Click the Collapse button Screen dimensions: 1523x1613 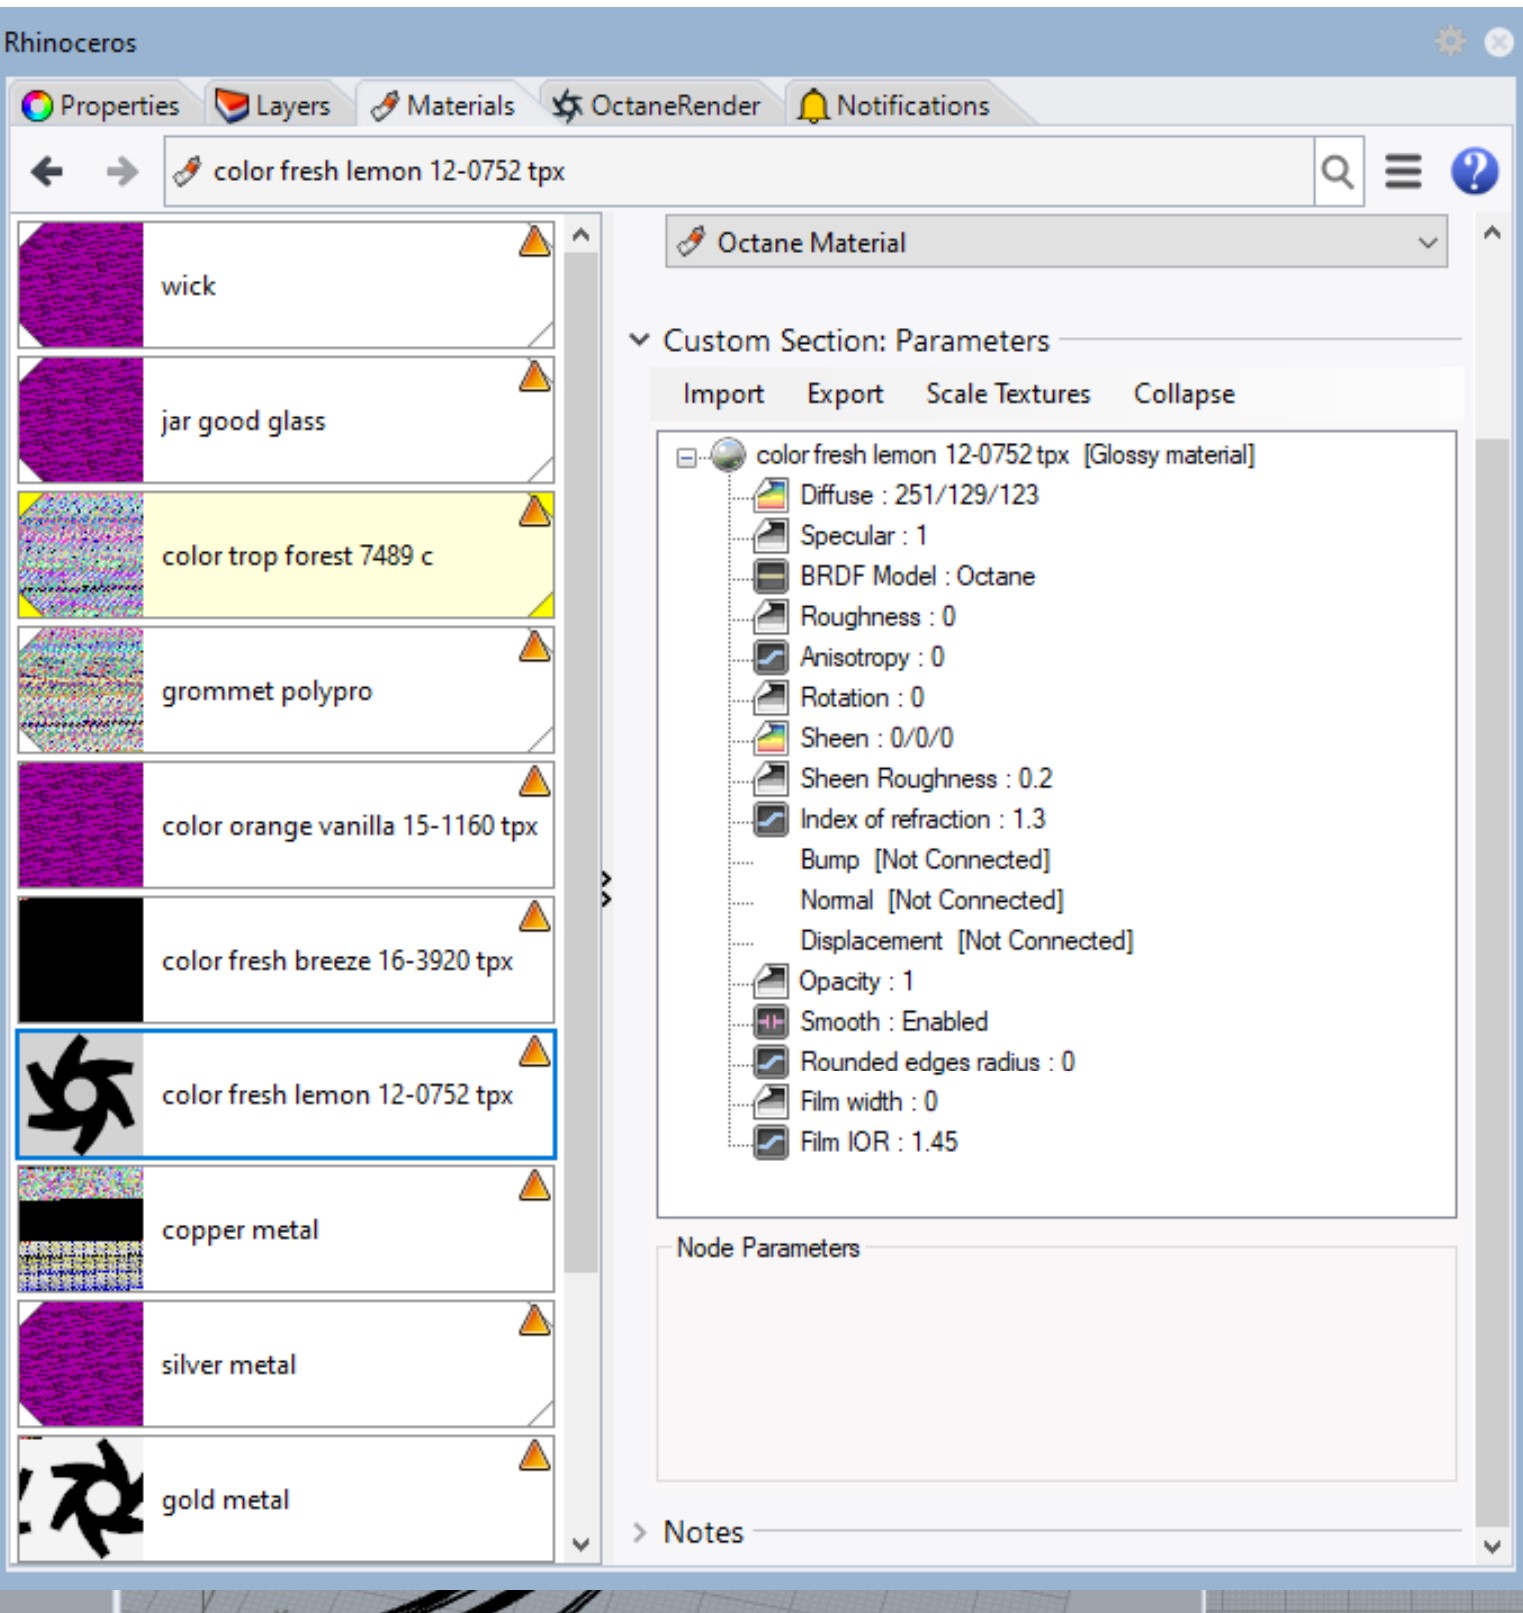1184,394
